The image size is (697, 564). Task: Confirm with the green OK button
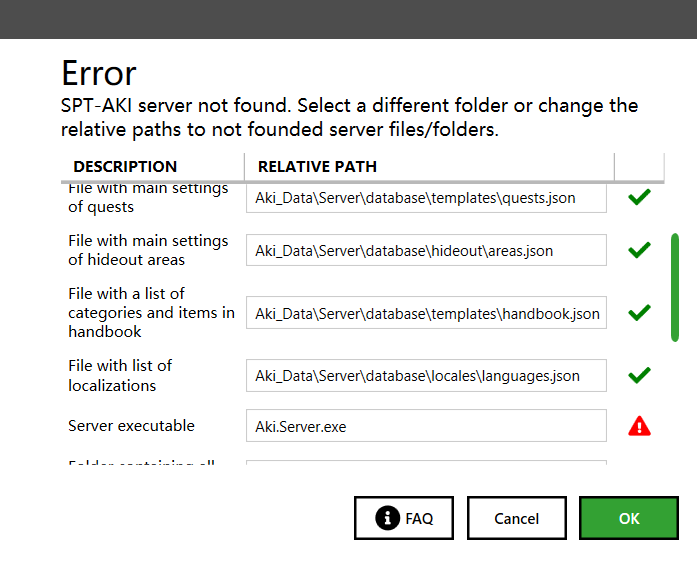tap(628, 518)
